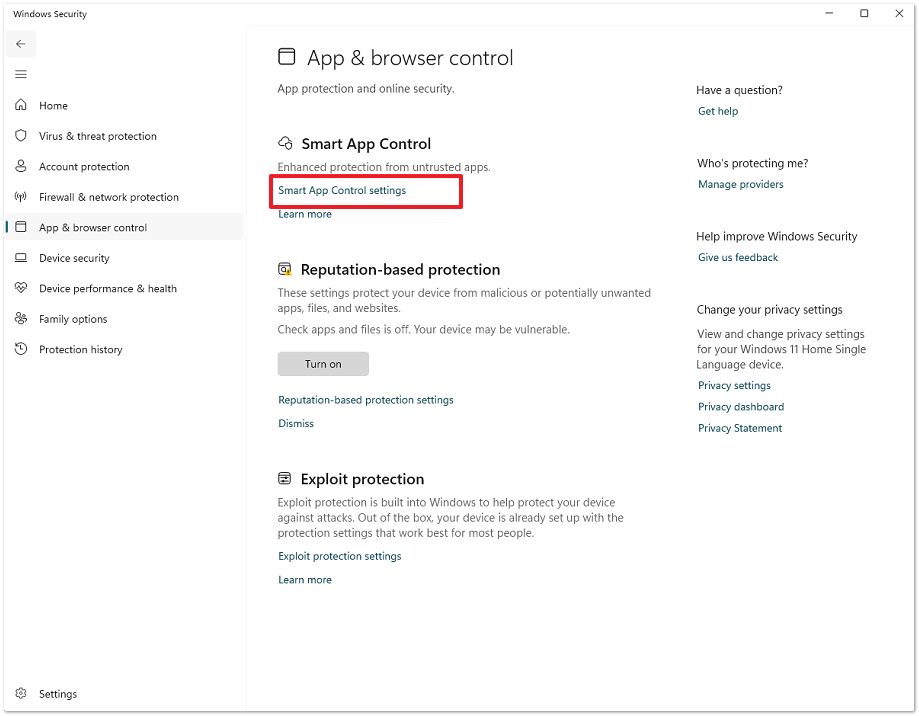Open Exploit protection settings link
The image size is (919, 716).
[x=340, y=556]
